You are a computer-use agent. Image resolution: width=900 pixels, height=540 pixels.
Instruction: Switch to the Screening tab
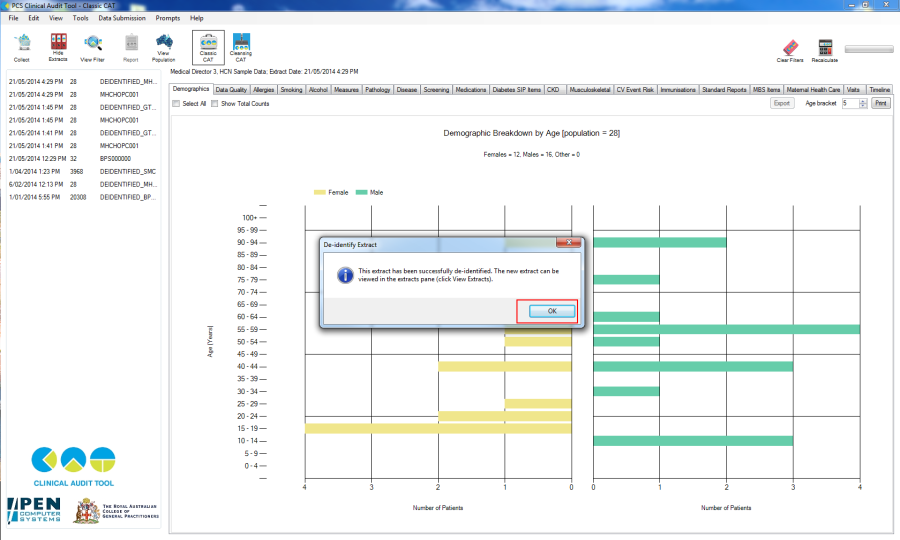[436, 90]
